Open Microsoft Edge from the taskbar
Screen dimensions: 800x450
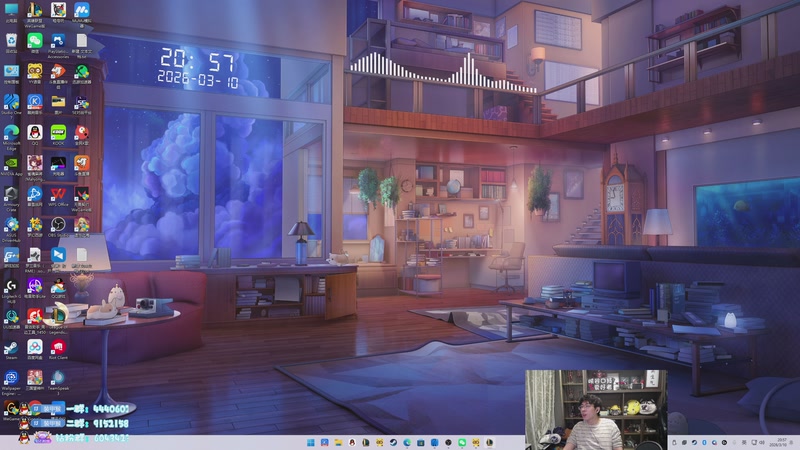pyautogui.click(x=407, y=442)
